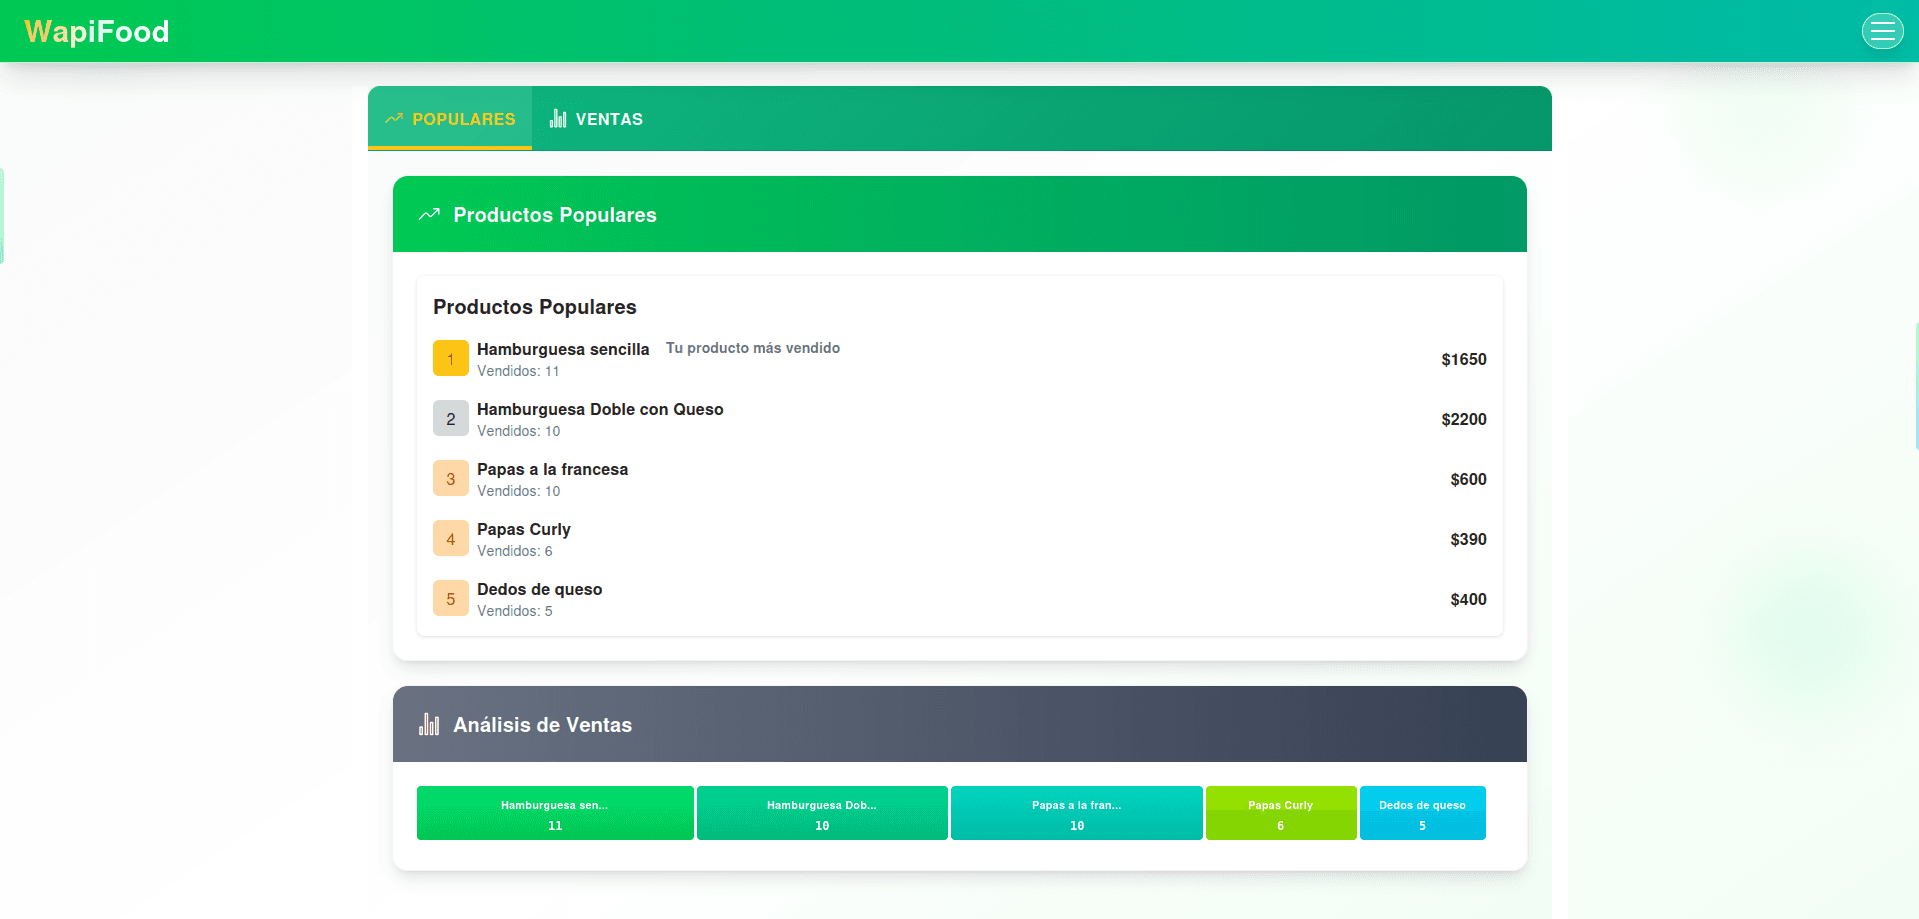Click the WapiFood logo

pos(97,32)
